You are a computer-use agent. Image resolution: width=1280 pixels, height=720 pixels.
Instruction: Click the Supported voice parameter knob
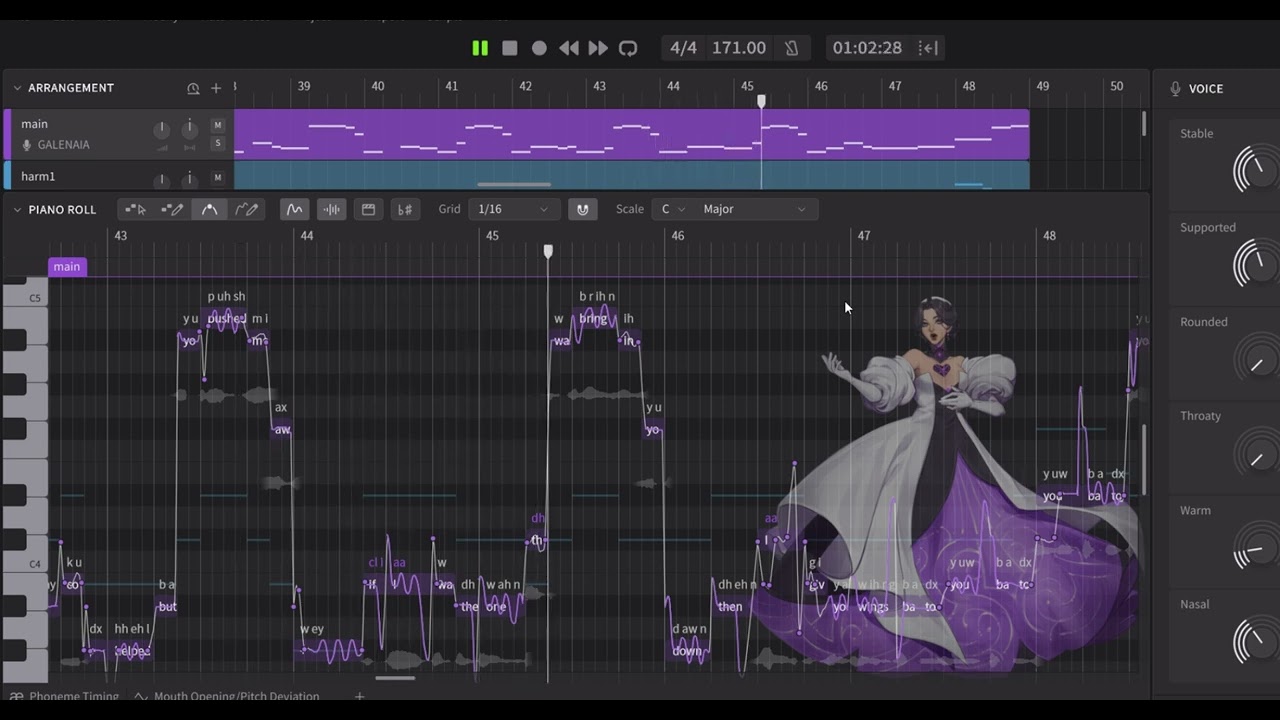click(x=1254, y=263)
